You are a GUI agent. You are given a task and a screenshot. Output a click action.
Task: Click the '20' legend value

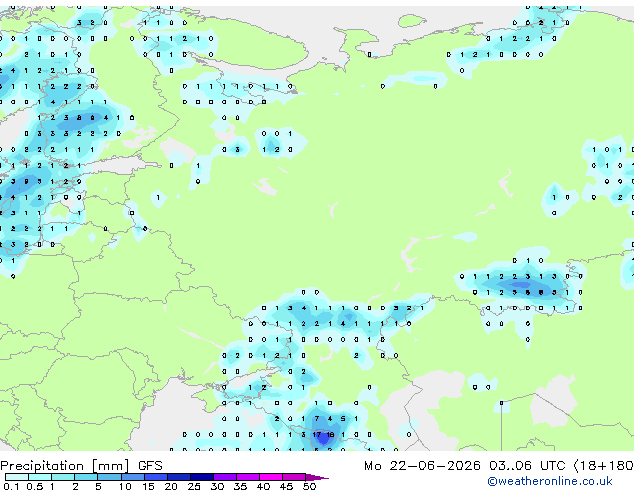[x=171, y=486]
